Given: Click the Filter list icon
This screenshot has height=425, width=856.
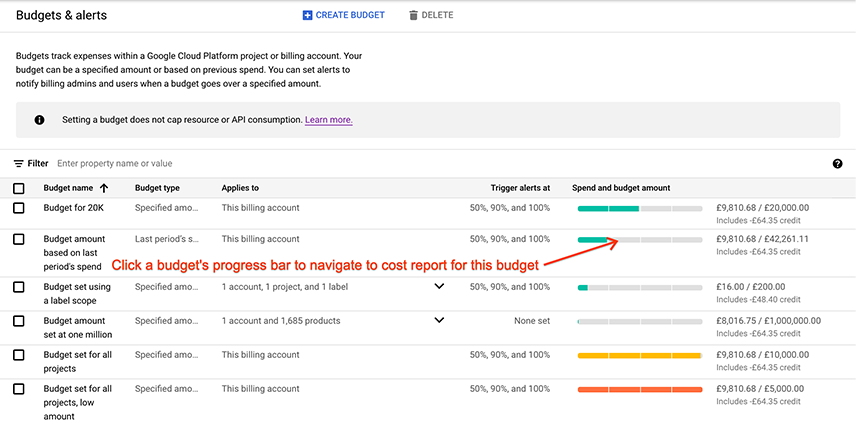Looking at the screenshot, I should click(19, 163).
